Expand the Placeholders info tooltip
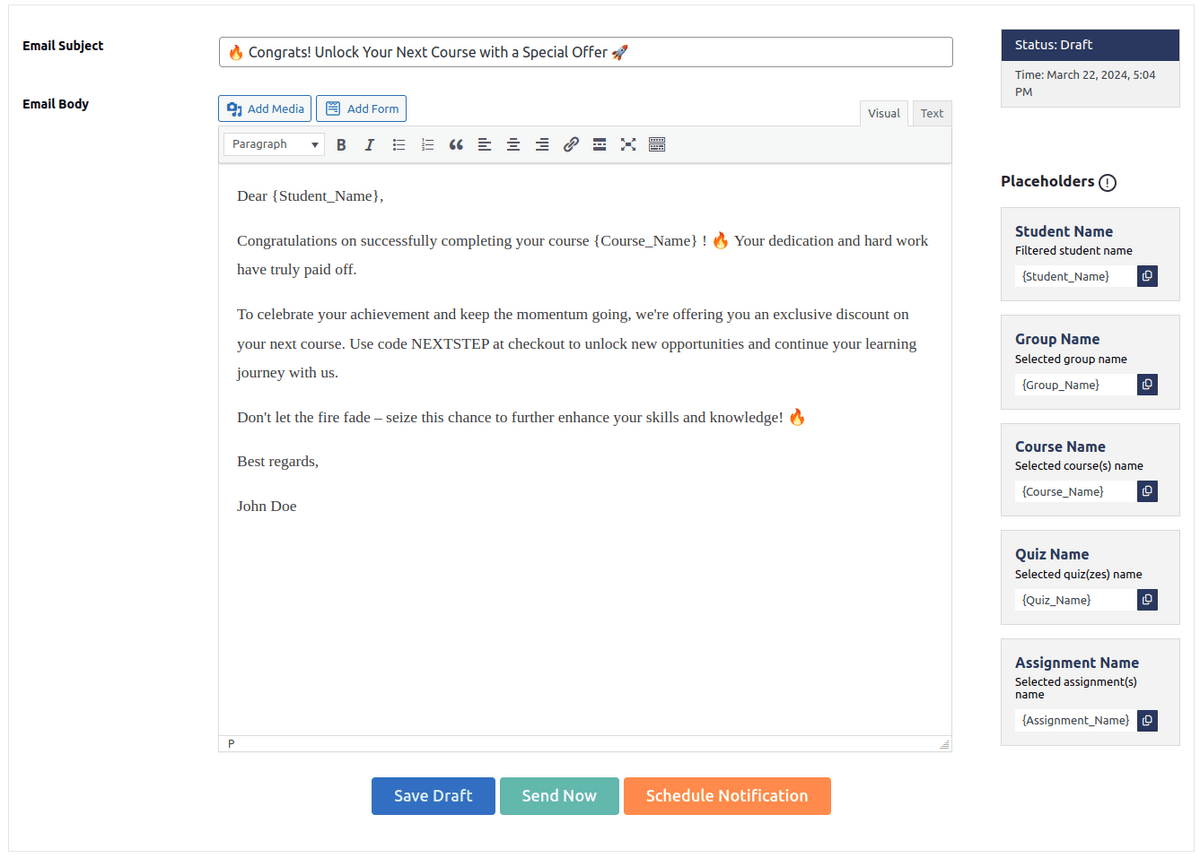Viewport: 1200px width, 858px height. (1107, 182)
